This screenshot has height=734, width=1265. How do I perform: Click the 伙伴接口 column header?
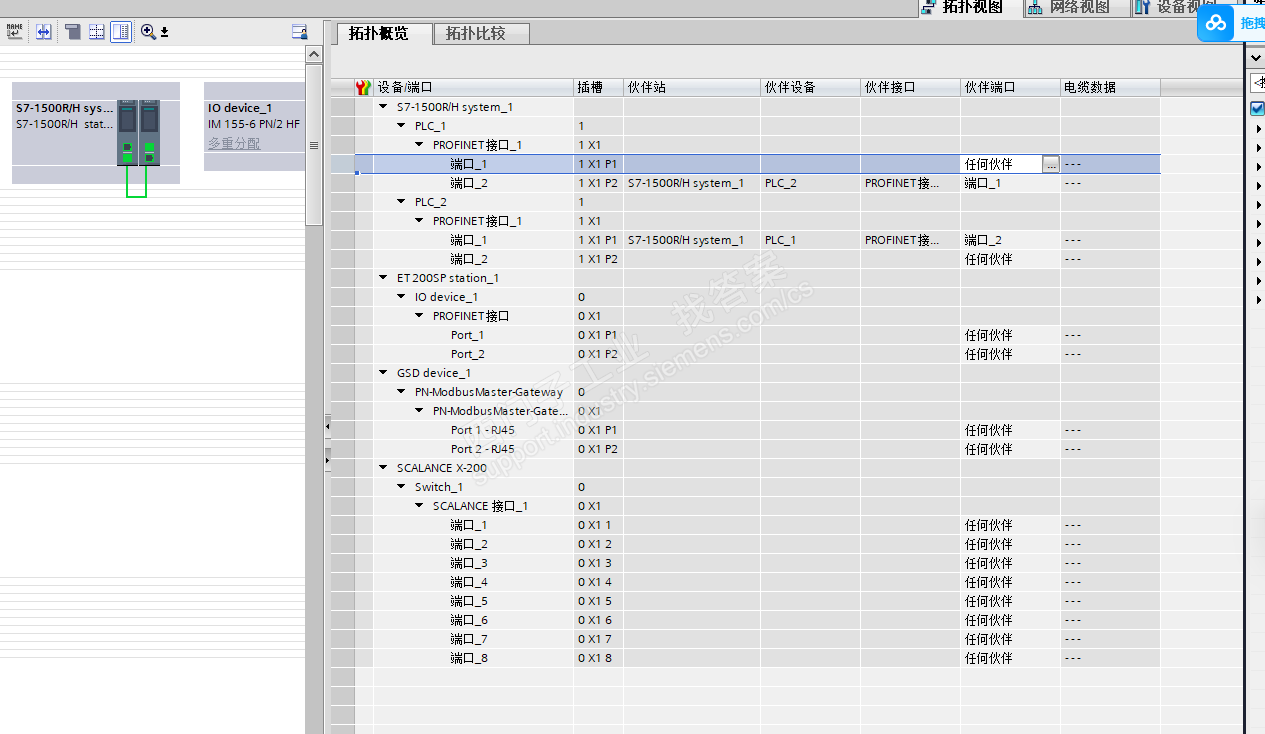[911, 88]
